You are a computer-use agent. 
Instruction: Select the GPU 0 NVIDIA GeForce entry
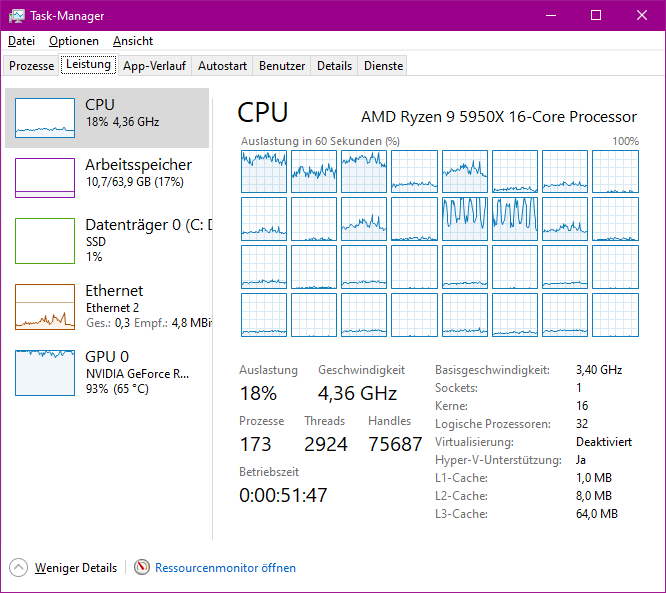(107, 373)
